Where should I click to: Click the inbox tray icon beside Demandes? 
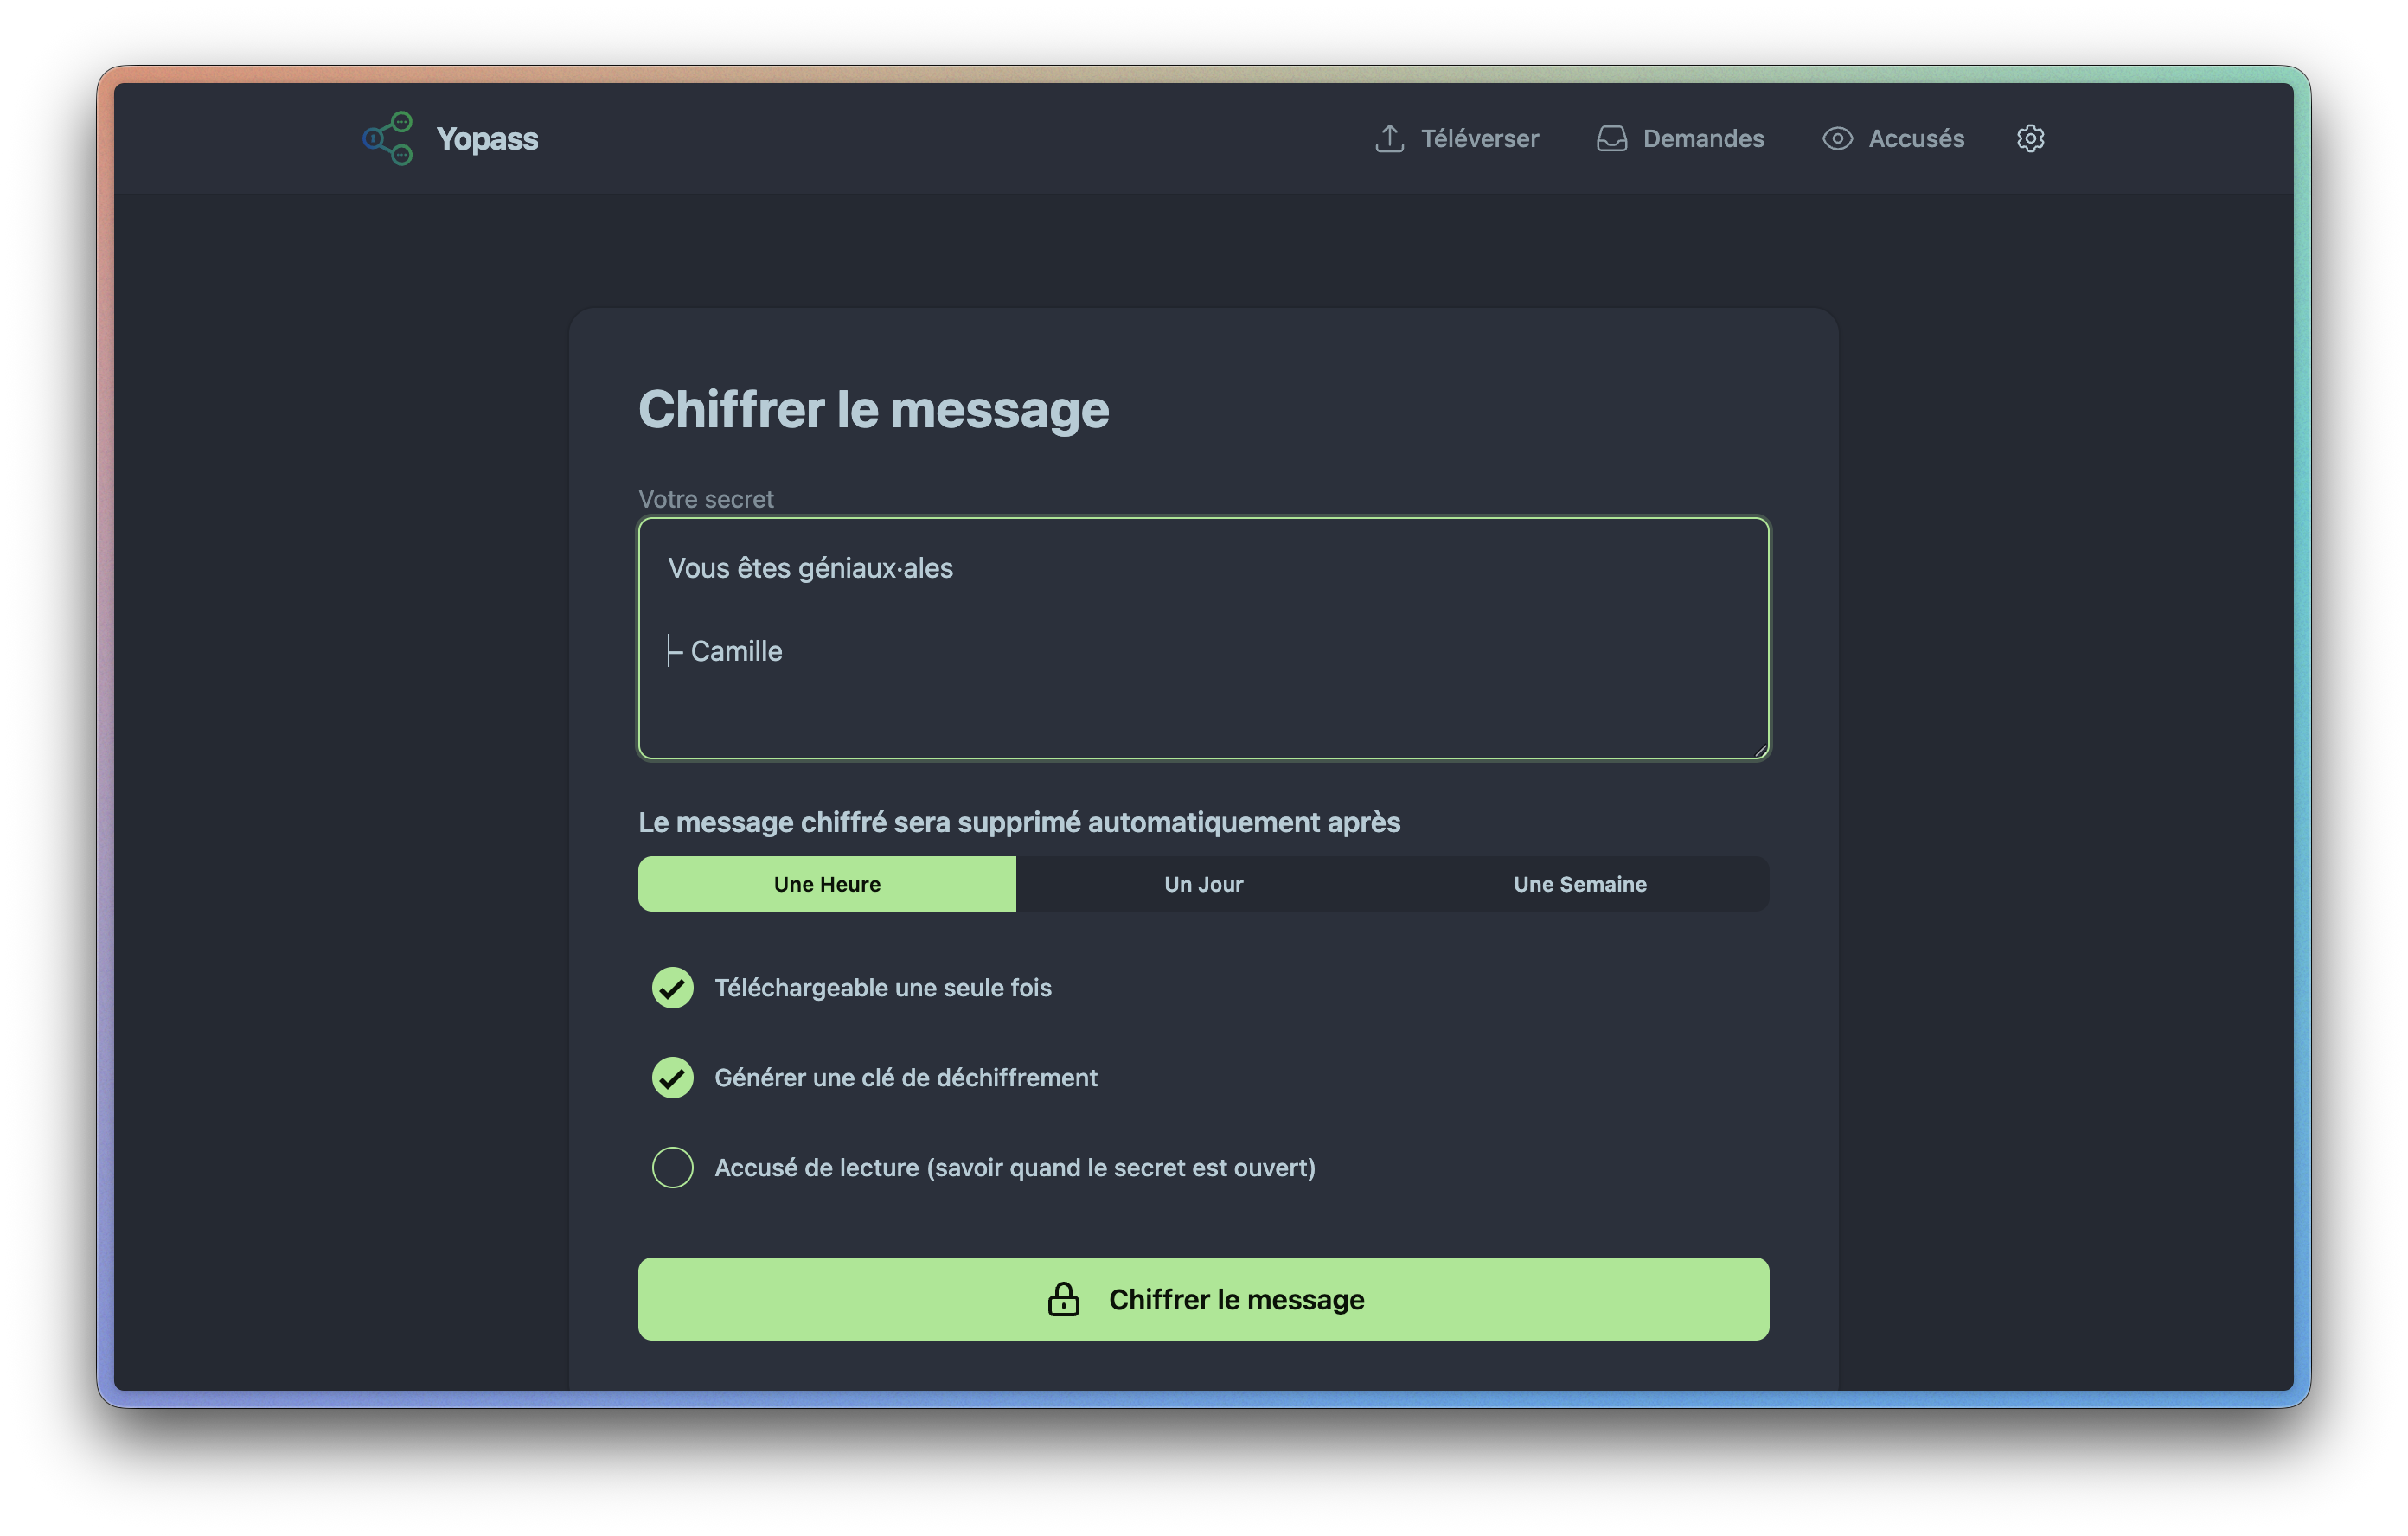pos(1611,138)
